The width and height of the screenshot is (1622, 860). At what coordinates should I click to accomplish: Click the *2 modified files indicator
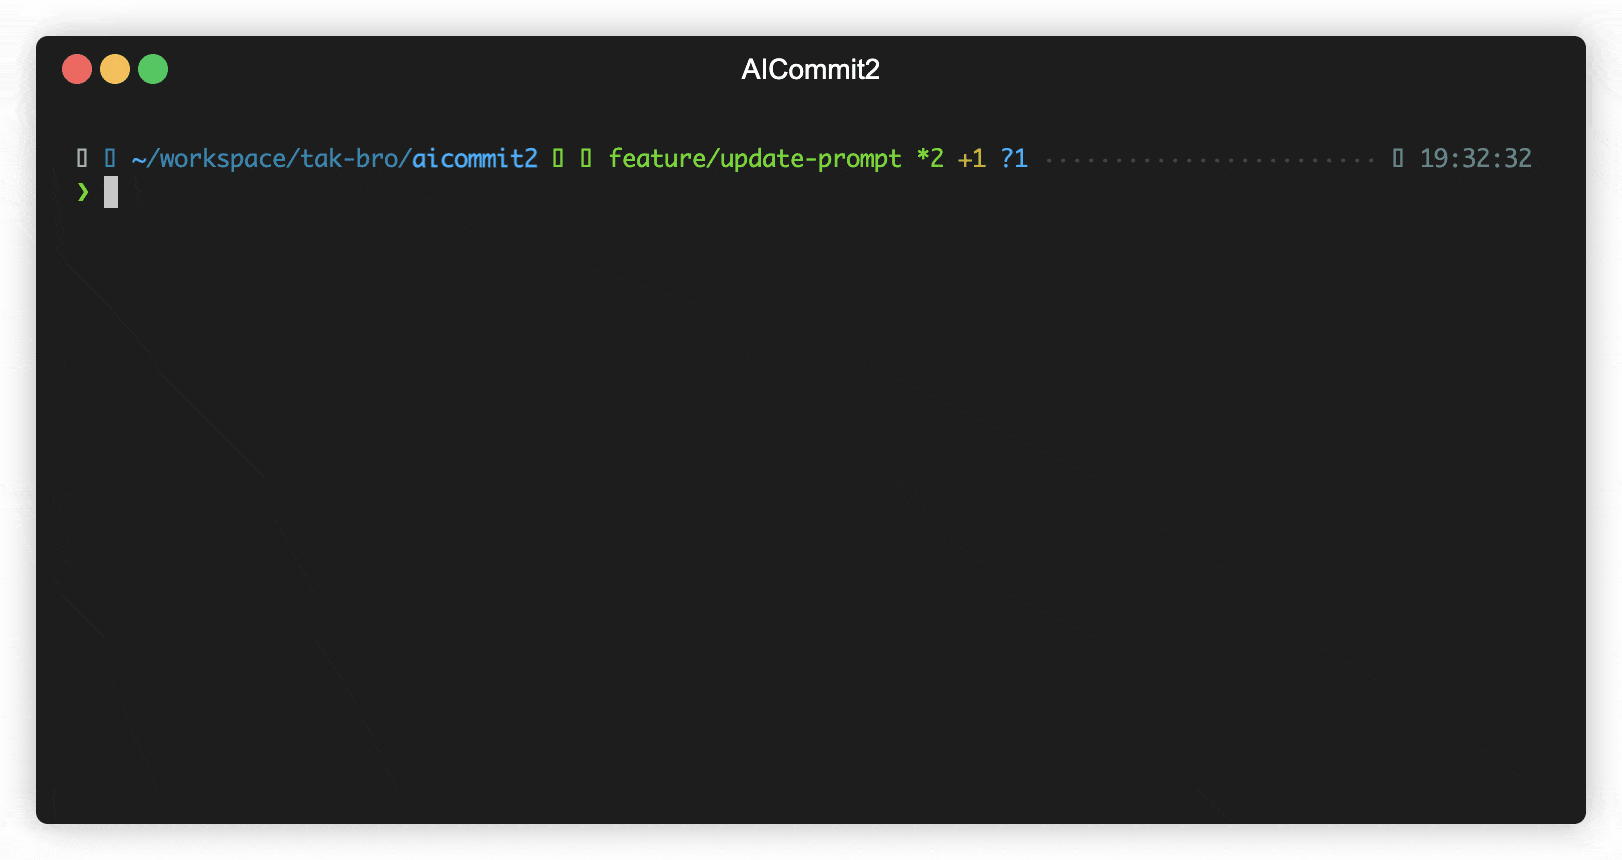click(931, 157)
